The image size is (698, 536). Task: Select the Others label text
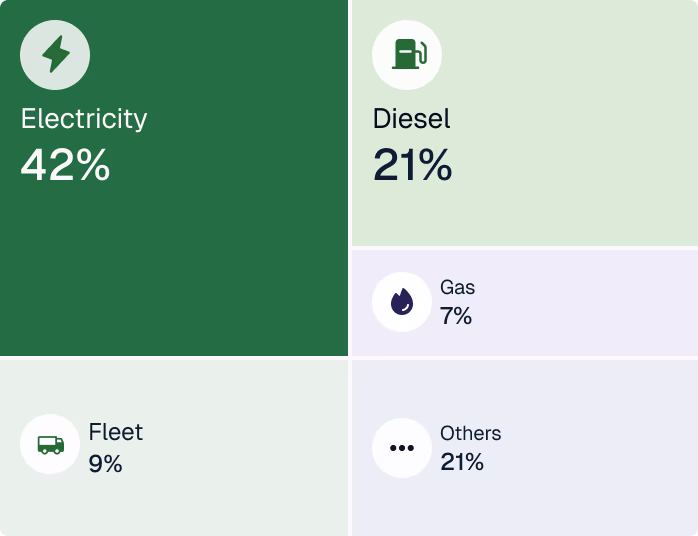(471, 433)
